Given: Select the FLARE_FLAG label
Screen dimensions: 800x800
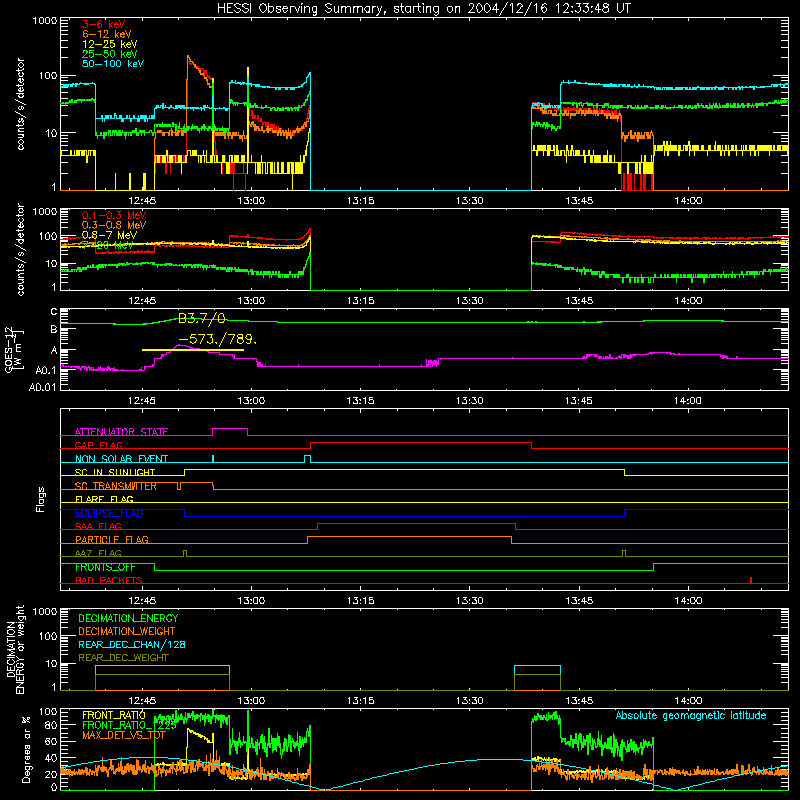Looking at the screenshot, I should [104, 499].
